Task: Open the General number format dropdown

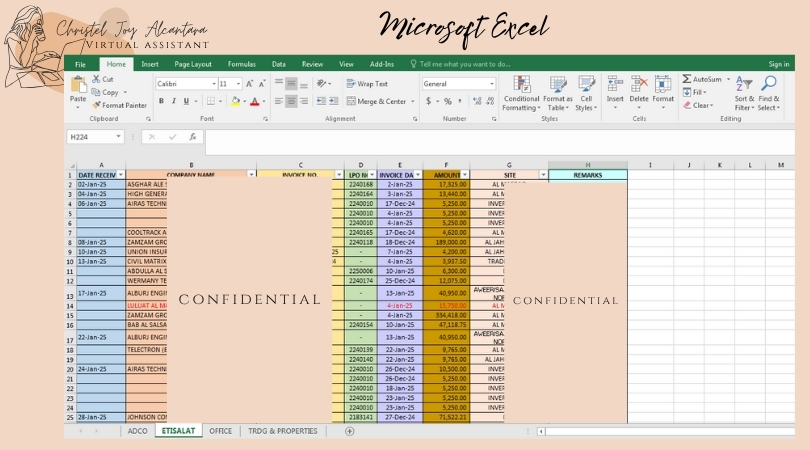Action: click(491, 84)
